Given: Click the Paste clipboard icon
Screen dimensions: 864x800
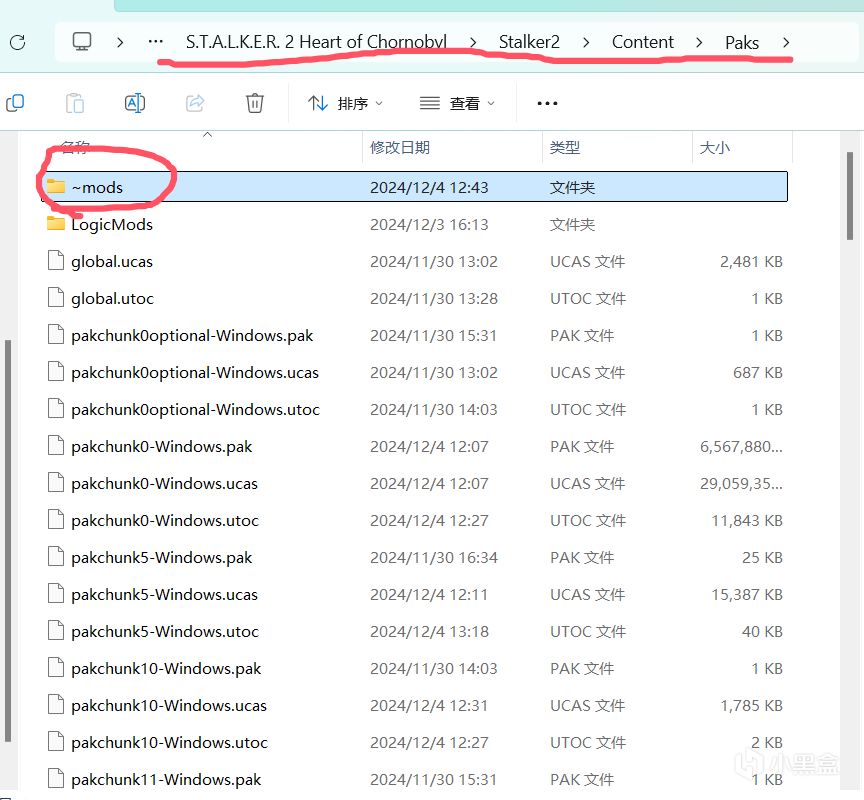Looking at the screenshot, I should click(x=75, y=103).
